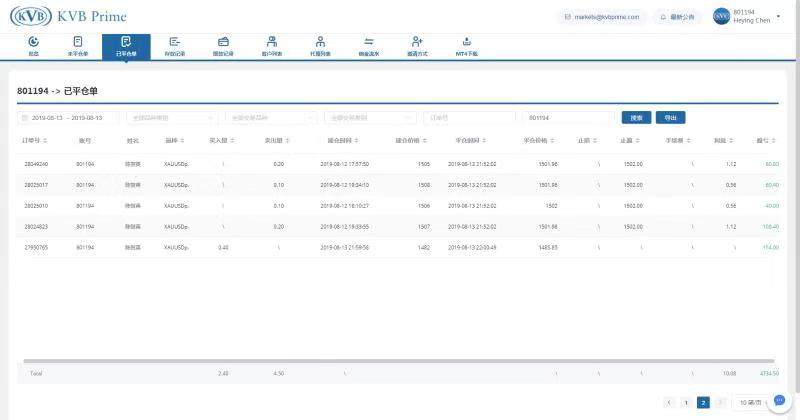
Task: Open the 10 条/页 page size dropdown
Action: point(752,402)
